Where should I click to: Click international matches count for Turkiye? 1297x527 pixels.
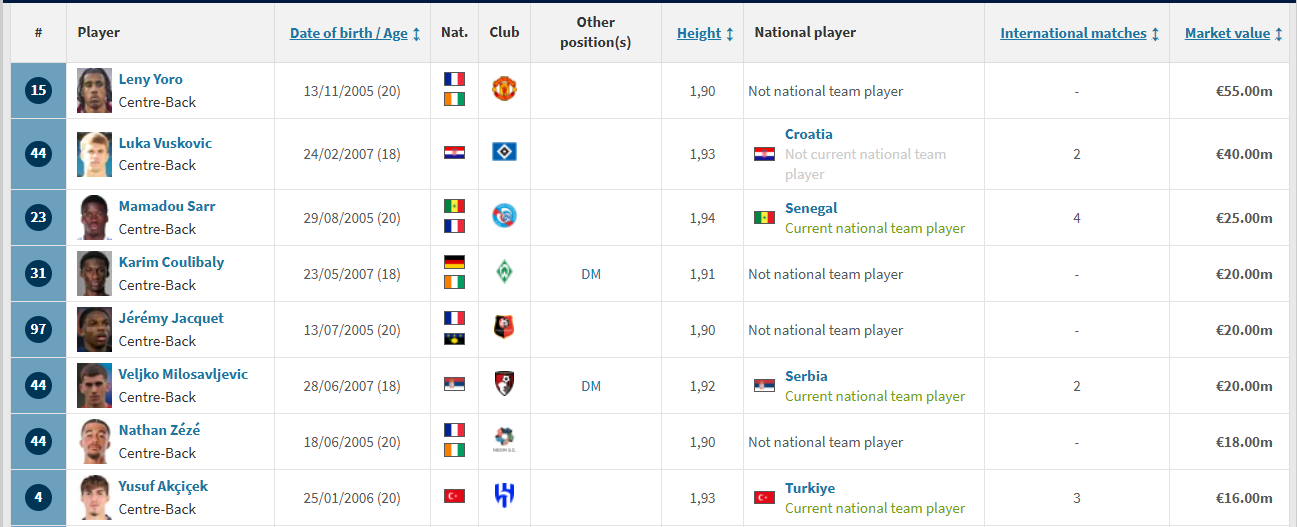[x=1076, y=497]
